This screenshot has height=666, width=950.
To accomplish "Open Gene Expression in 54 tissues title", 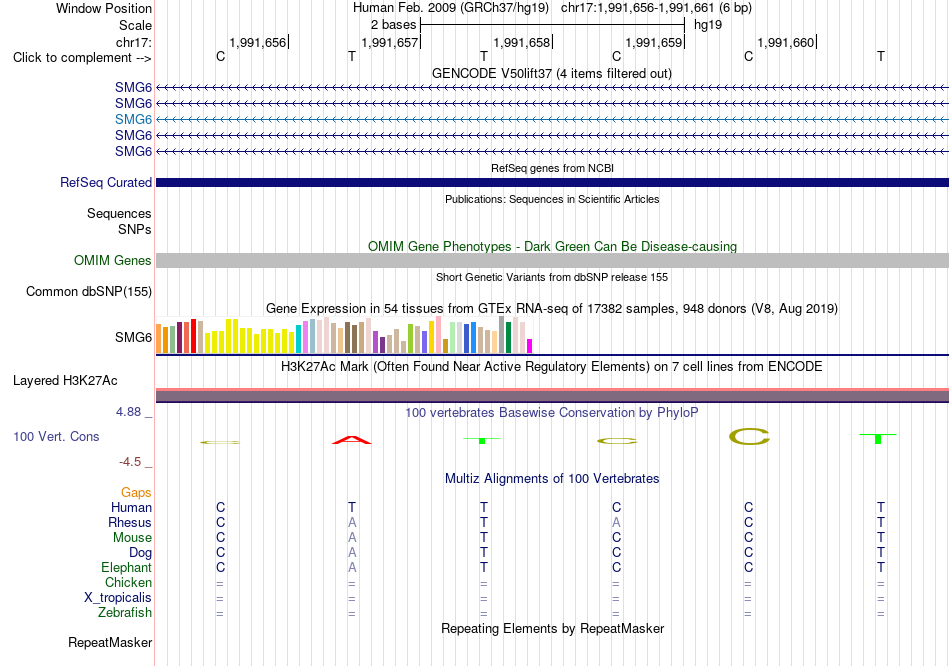I will 552,308.
